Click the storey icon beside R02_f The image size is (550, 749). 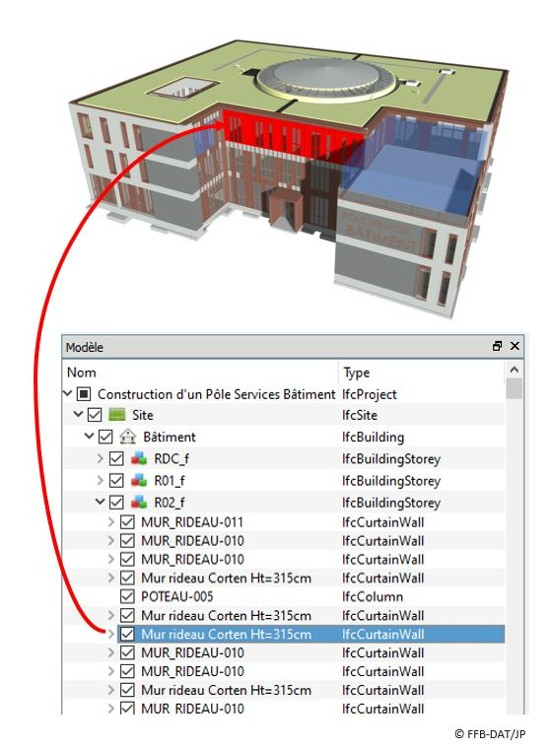tap(139, 503)
